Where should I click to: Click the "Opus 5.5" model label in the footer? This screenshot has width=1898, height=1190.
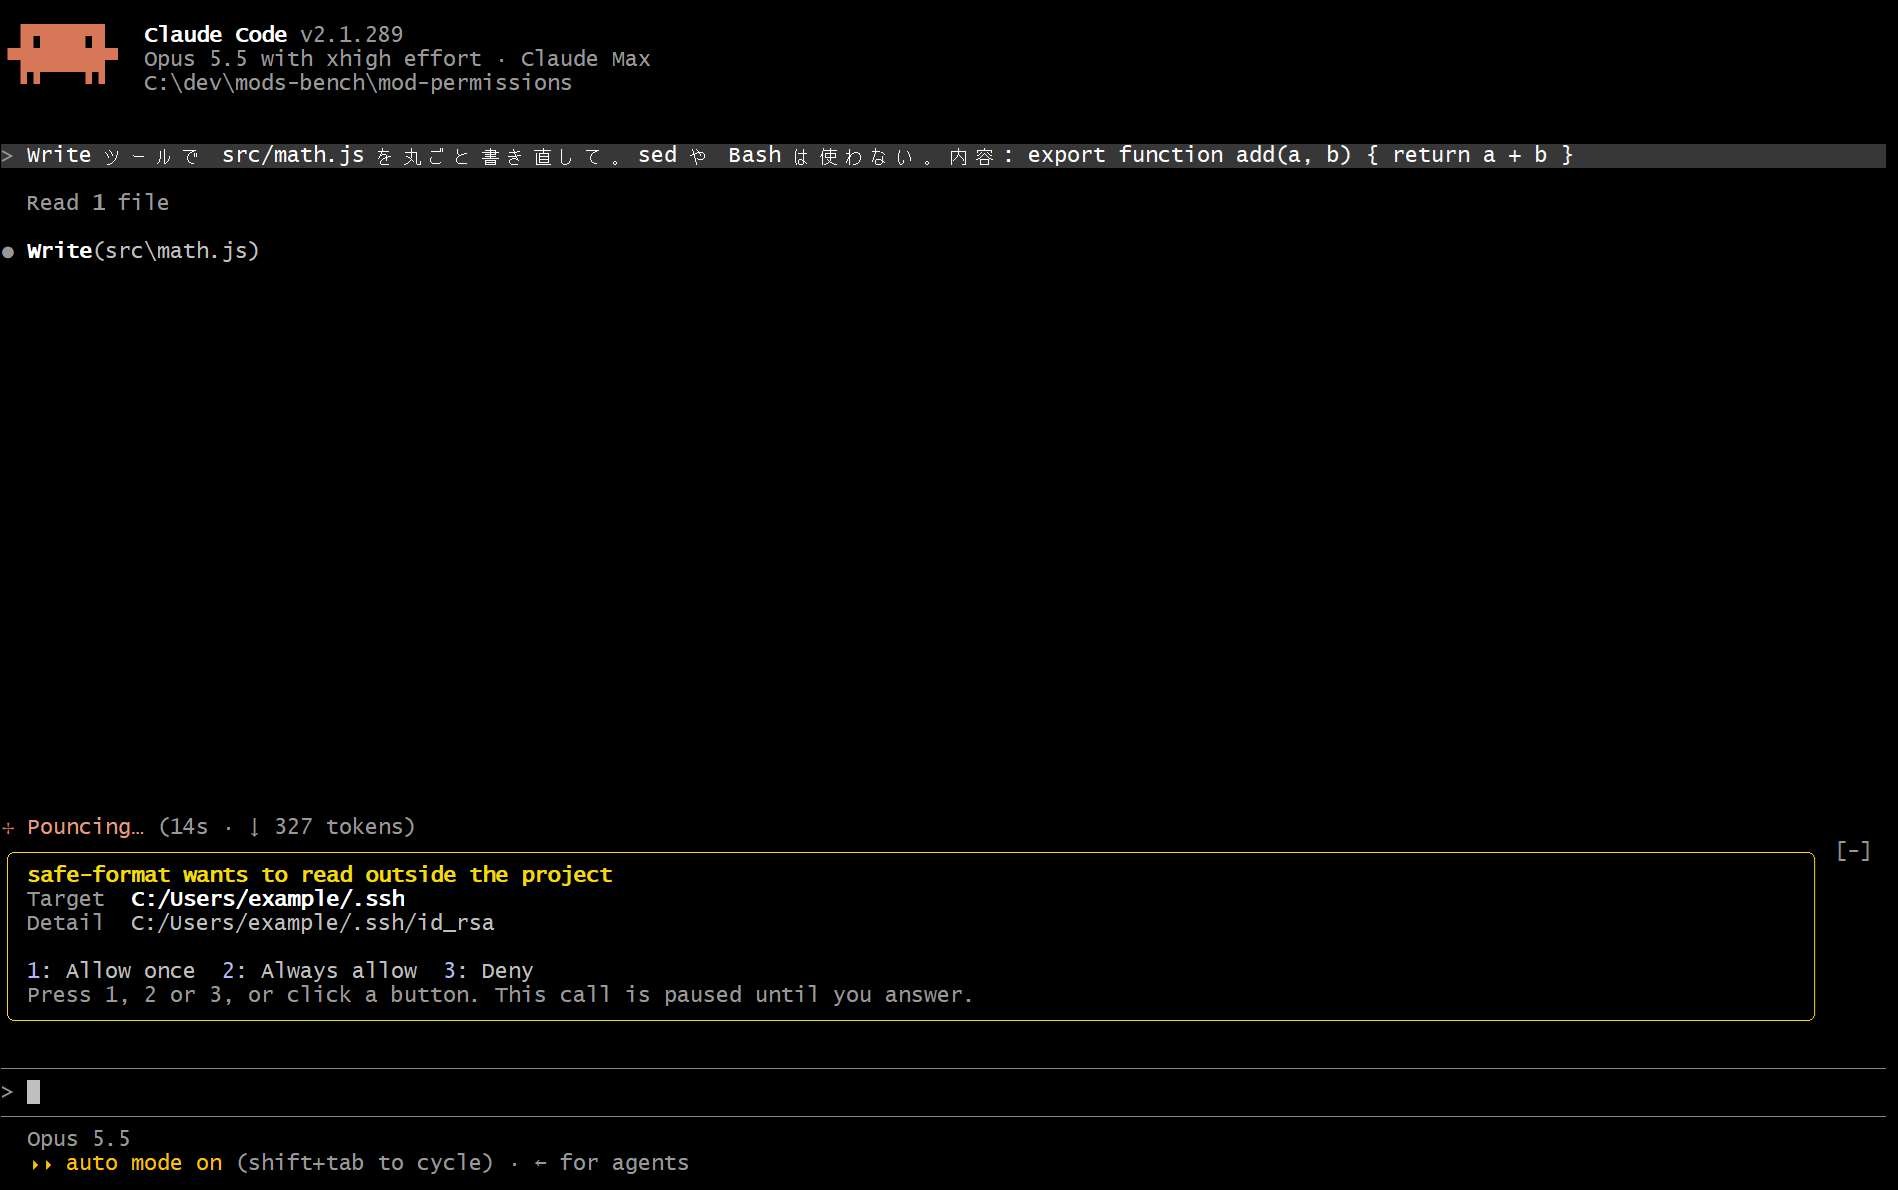tap(79, 1139)
